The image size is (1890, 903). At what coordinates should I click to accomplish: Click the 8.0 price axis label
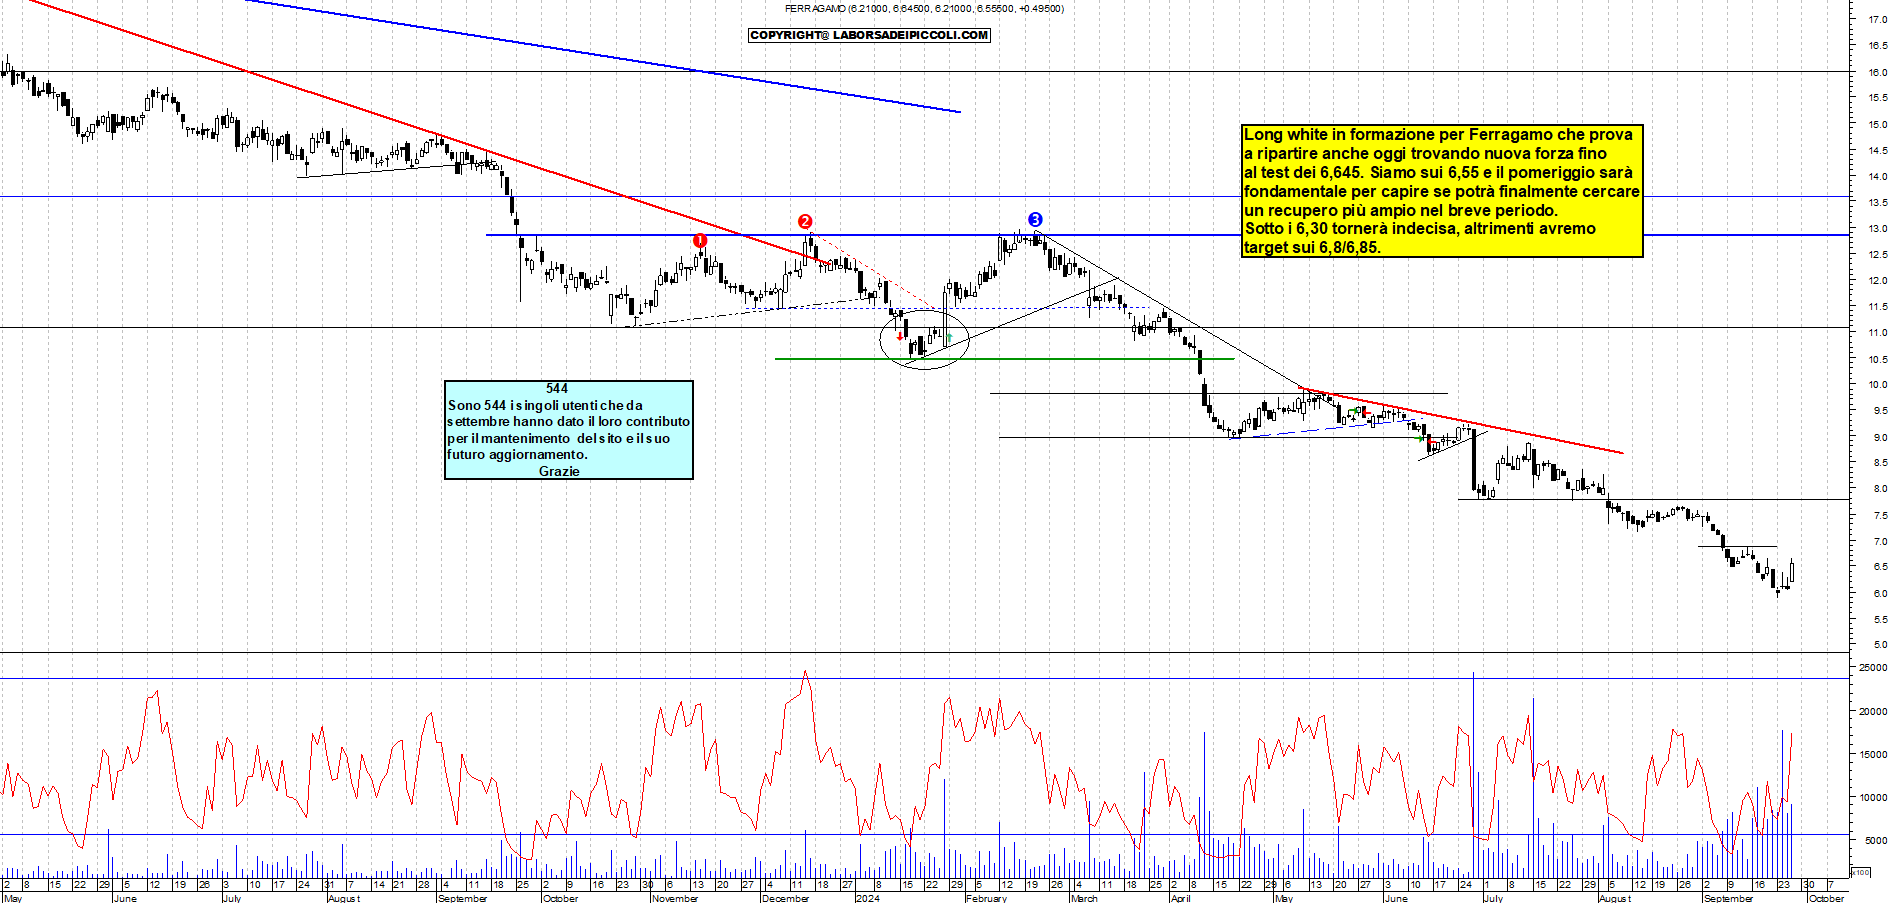point(1880,489)
